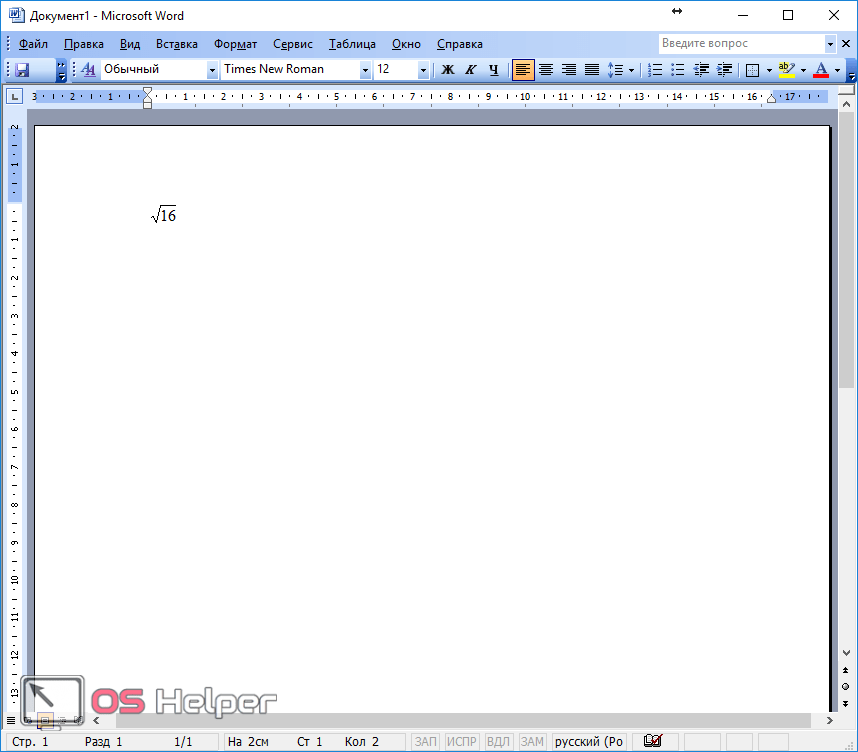The width and height of the screenshot is (858, 752).
Task: Apply the red font color button
Action: coord(821,70)
